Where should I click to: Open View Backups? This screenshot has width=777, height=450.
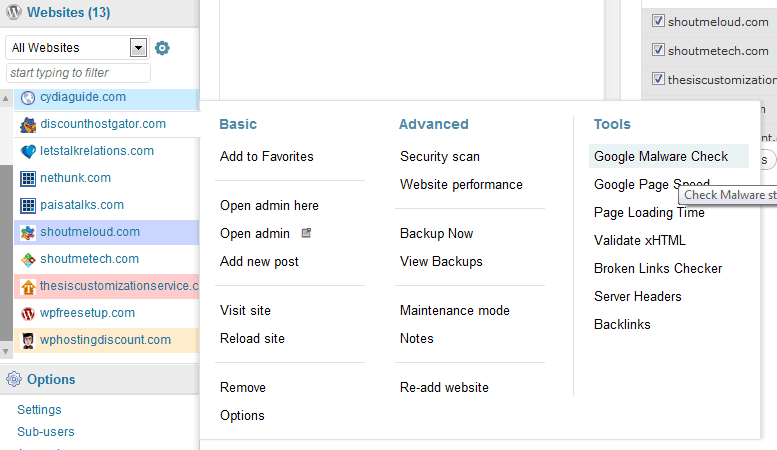(x=441, y=262)
